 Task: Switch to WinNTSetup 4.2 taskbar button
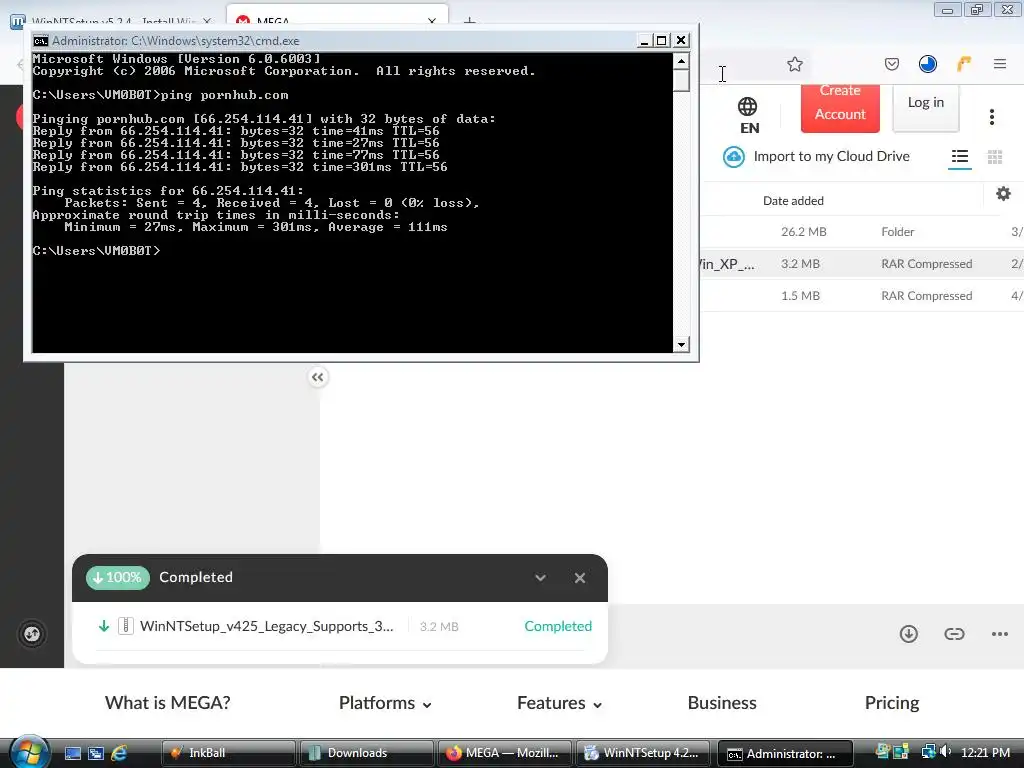pos(643,753)
